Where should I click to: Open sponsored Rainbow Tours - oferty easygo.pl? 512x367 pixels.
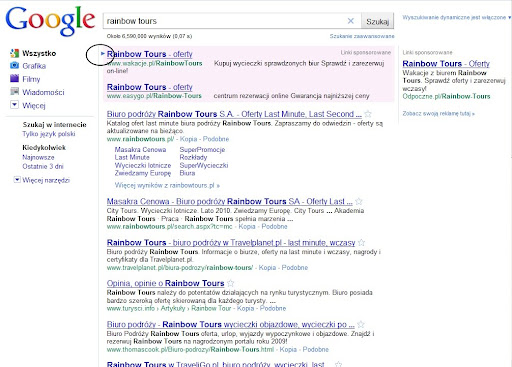(x=150, y=87)
